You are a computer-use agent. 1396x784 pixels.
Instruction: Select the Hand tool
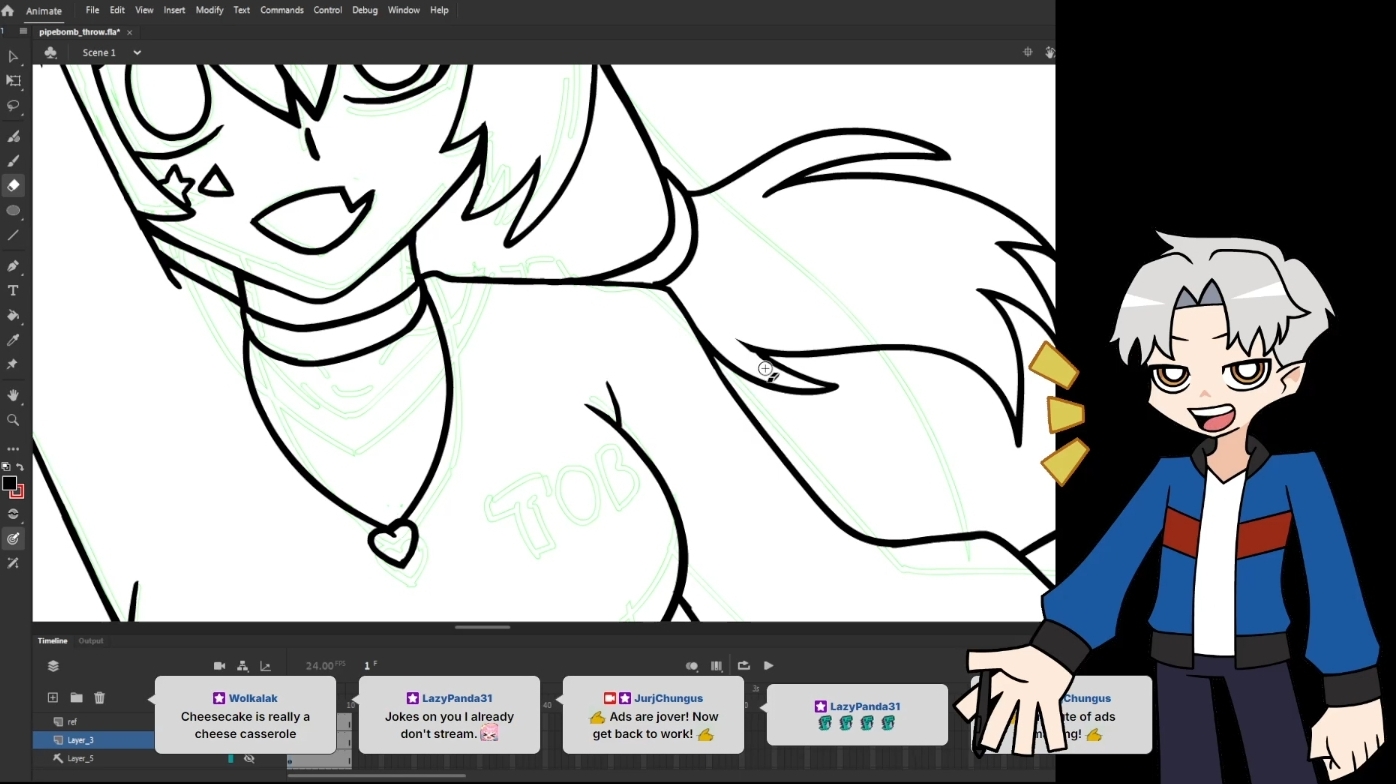(x=13, y=396)
